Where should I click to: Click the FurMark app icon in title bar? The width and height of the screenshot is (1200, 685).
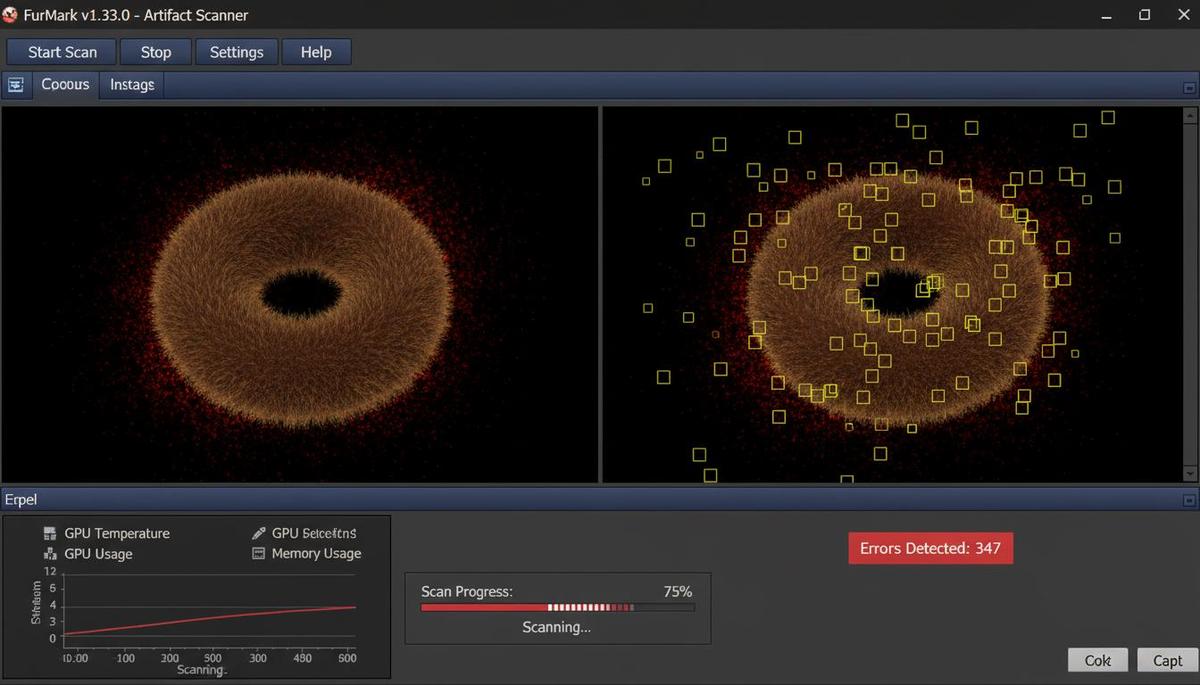coord(11,15)
